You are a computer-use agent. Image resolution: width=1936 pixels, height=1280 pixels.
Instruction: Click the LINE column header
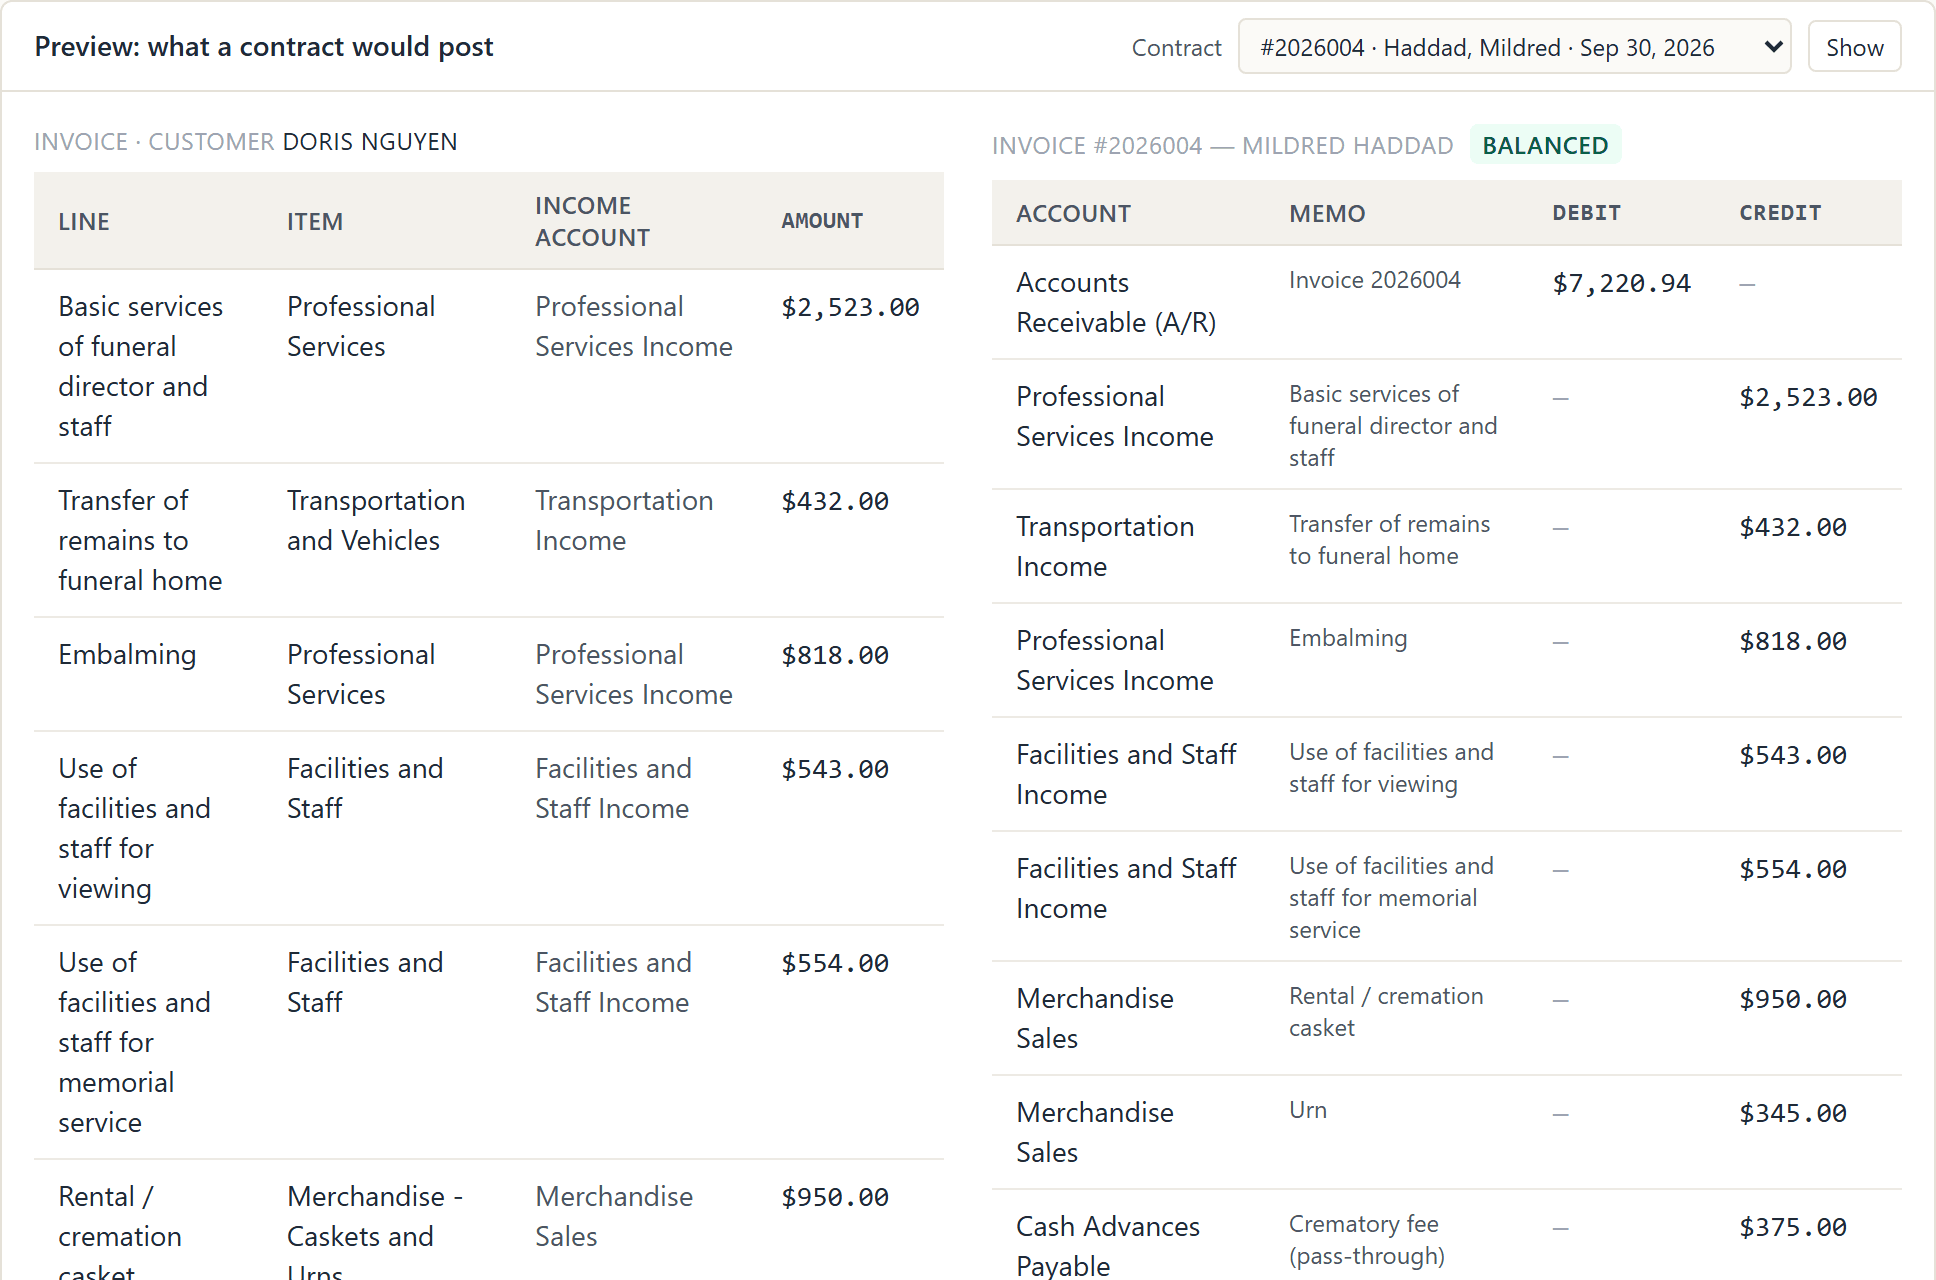[x=84, y=221]
